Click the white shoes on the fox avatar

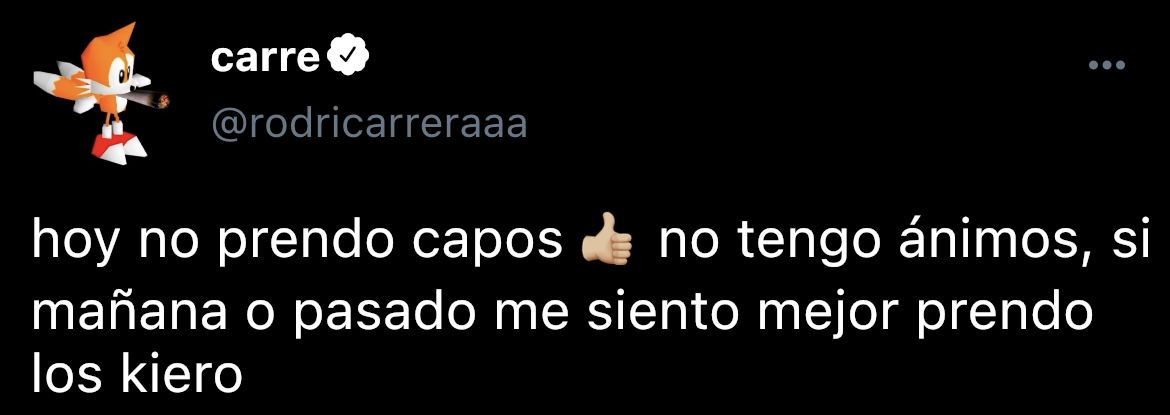[112, 142]
